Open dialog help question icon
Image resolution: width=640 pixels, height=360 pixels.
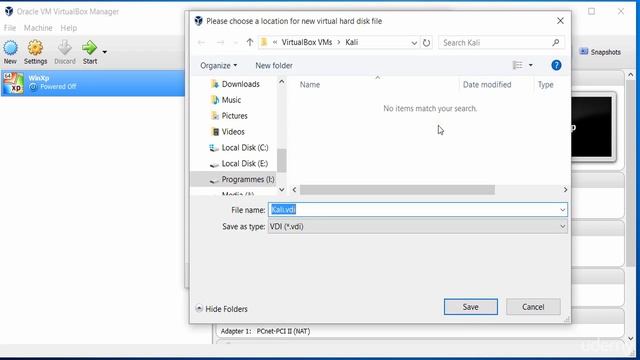[x=556, y=65]
